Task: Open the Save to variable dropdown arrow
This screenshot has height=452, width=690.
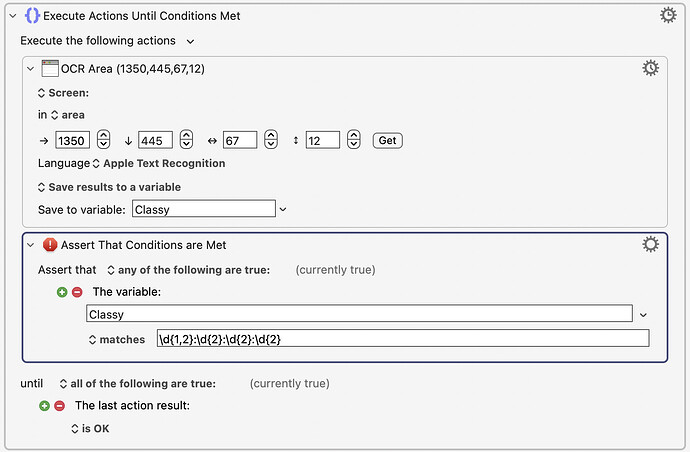Action: (283, 209)
